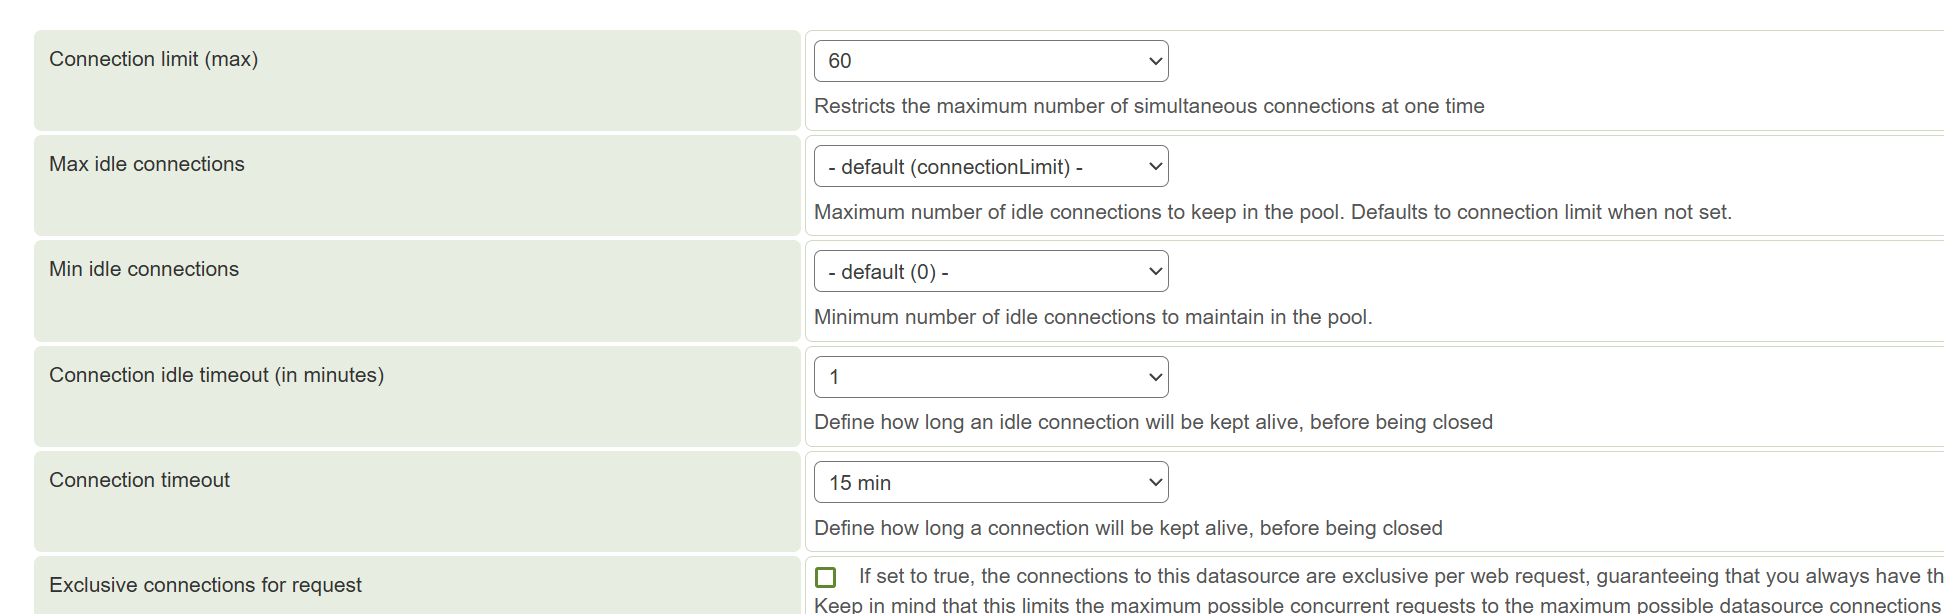
Task: Click the Connection timeout help text
Action: [1128, 528]
